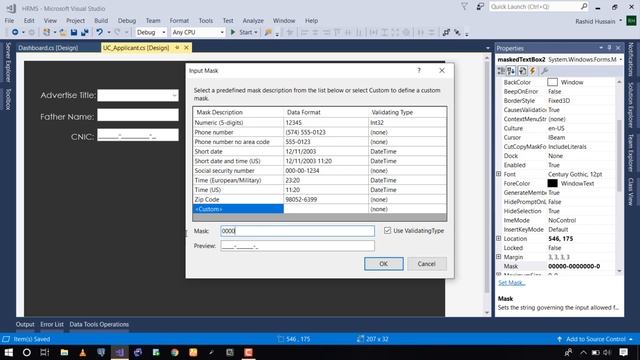640x360 pixels.
Task: Open the Format menu
Action: pos(179,20)
